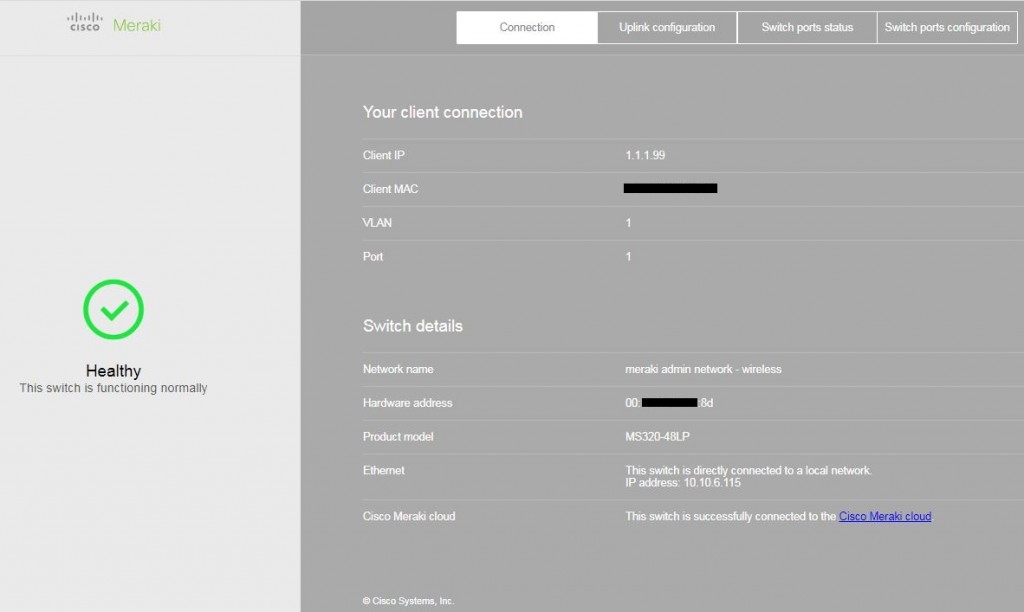
Task: Click the VLAN label
Action: coord(377,223)
